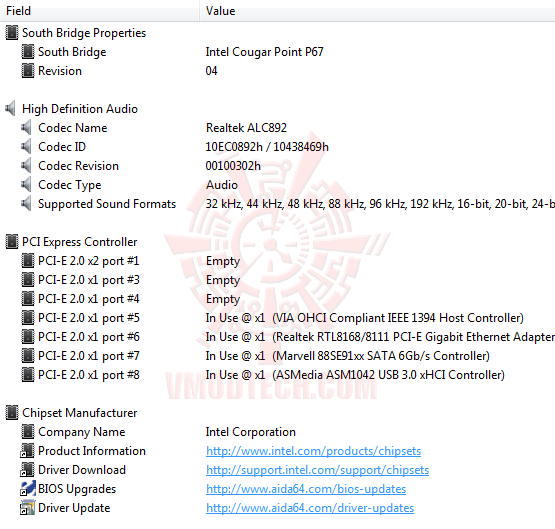Select the Driver Download label
Image resolution: width=555 pixels, height=529 pixels.
pyautogui.click(x=82, y=470)
